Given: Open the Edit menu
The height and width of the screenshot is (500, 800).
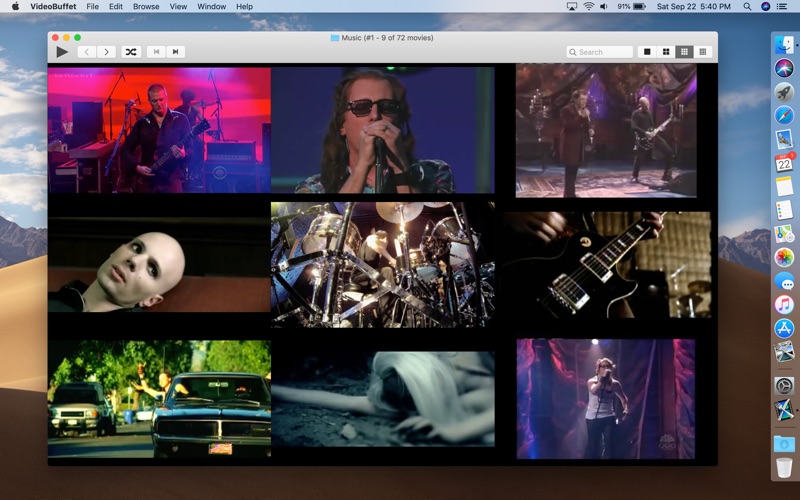Looking at the screenshot, I should (116, 7).
